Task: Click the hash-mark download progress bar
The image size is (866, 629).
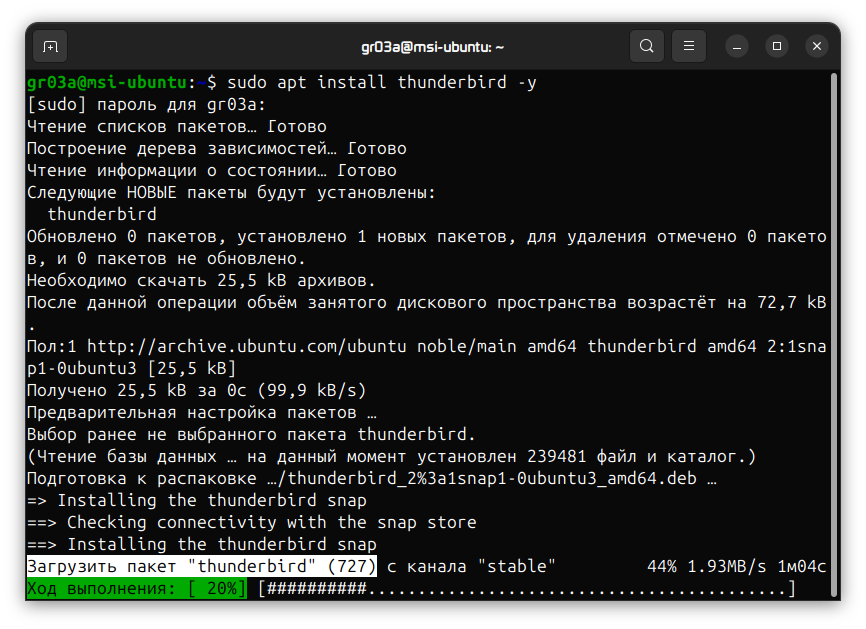Action: click(527, 589)
